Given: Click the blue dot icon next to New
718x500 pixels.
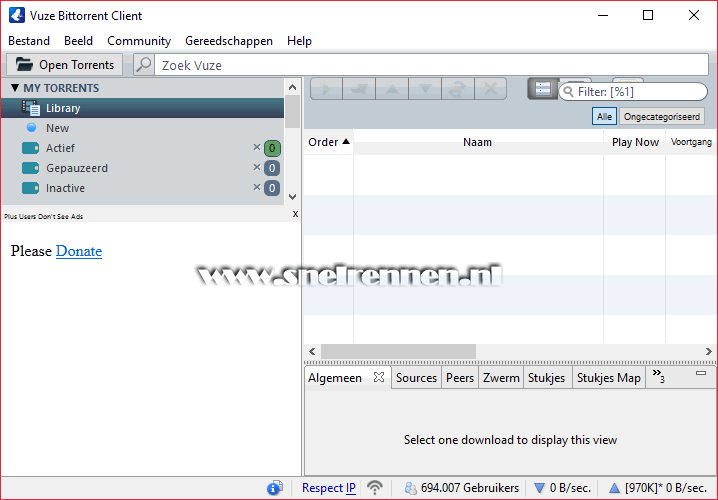Looking at the screenshot, I should point(31,128).
